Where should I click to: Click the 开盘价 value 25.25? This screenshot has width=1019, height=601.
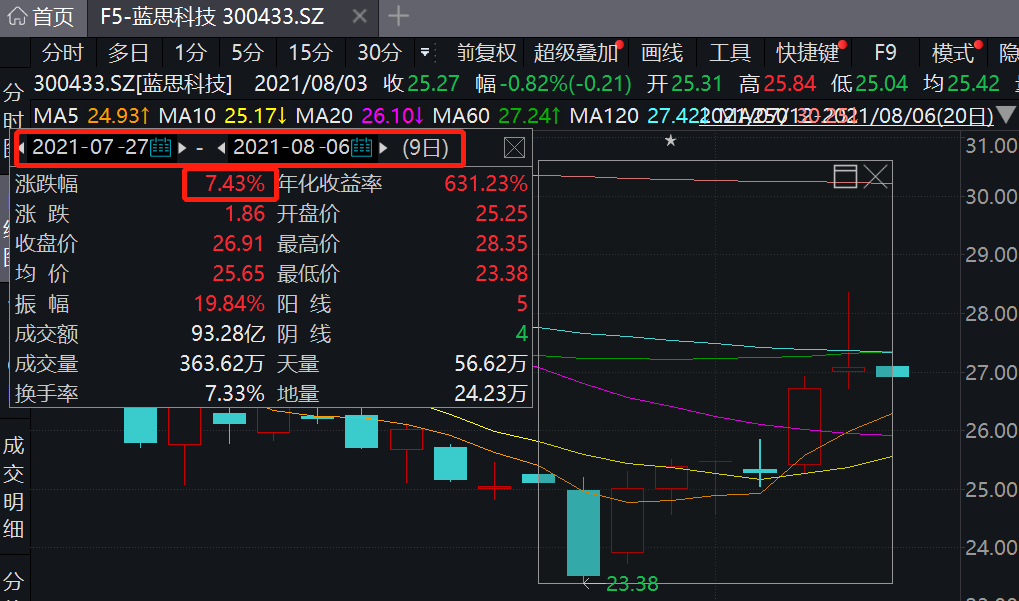(x=501, y=214)
